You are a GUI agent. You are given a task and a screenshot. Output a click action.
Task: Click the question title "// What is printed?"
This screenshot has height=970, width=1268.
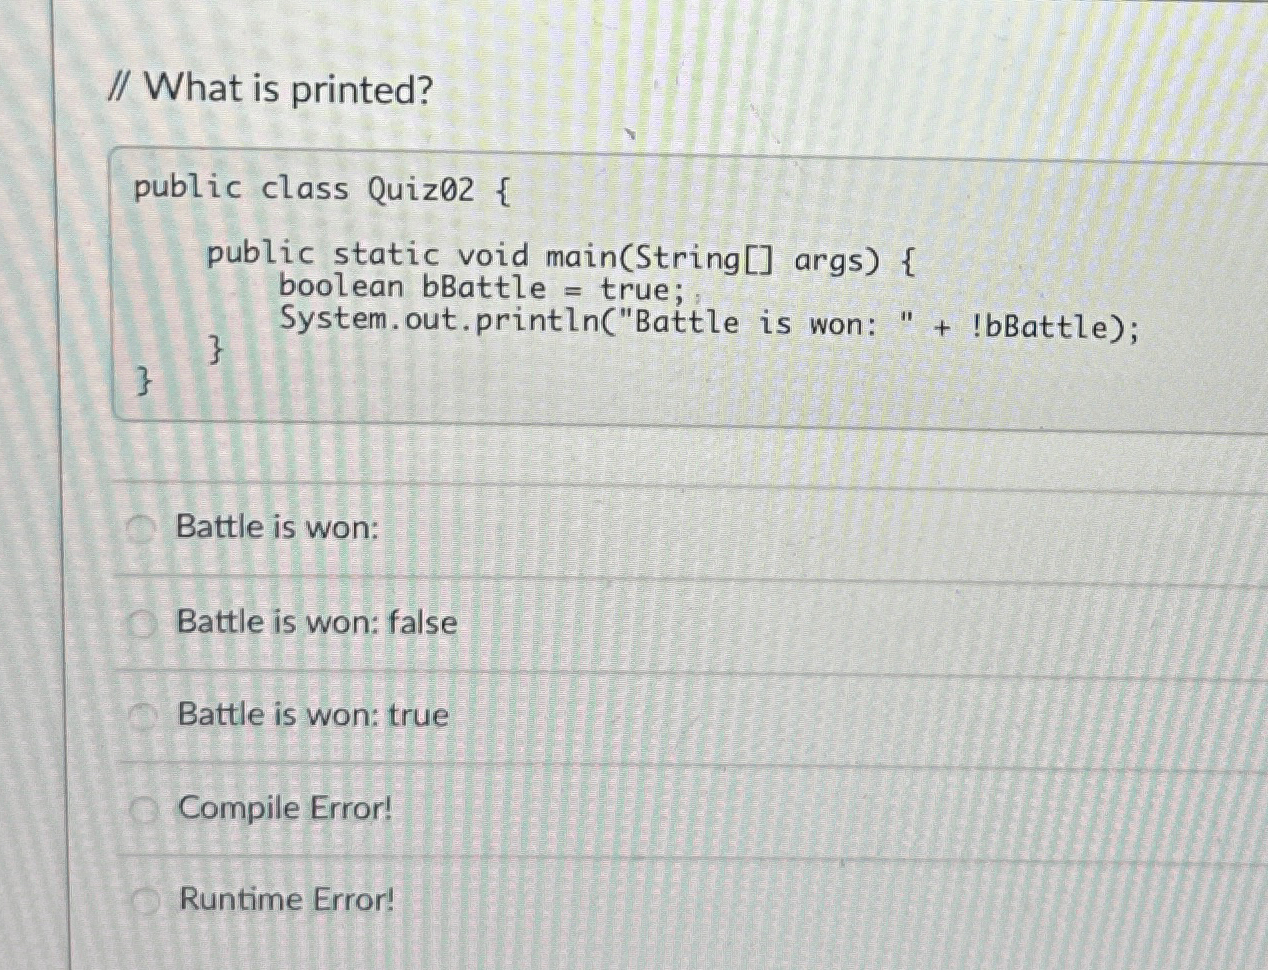pos(271,90)
